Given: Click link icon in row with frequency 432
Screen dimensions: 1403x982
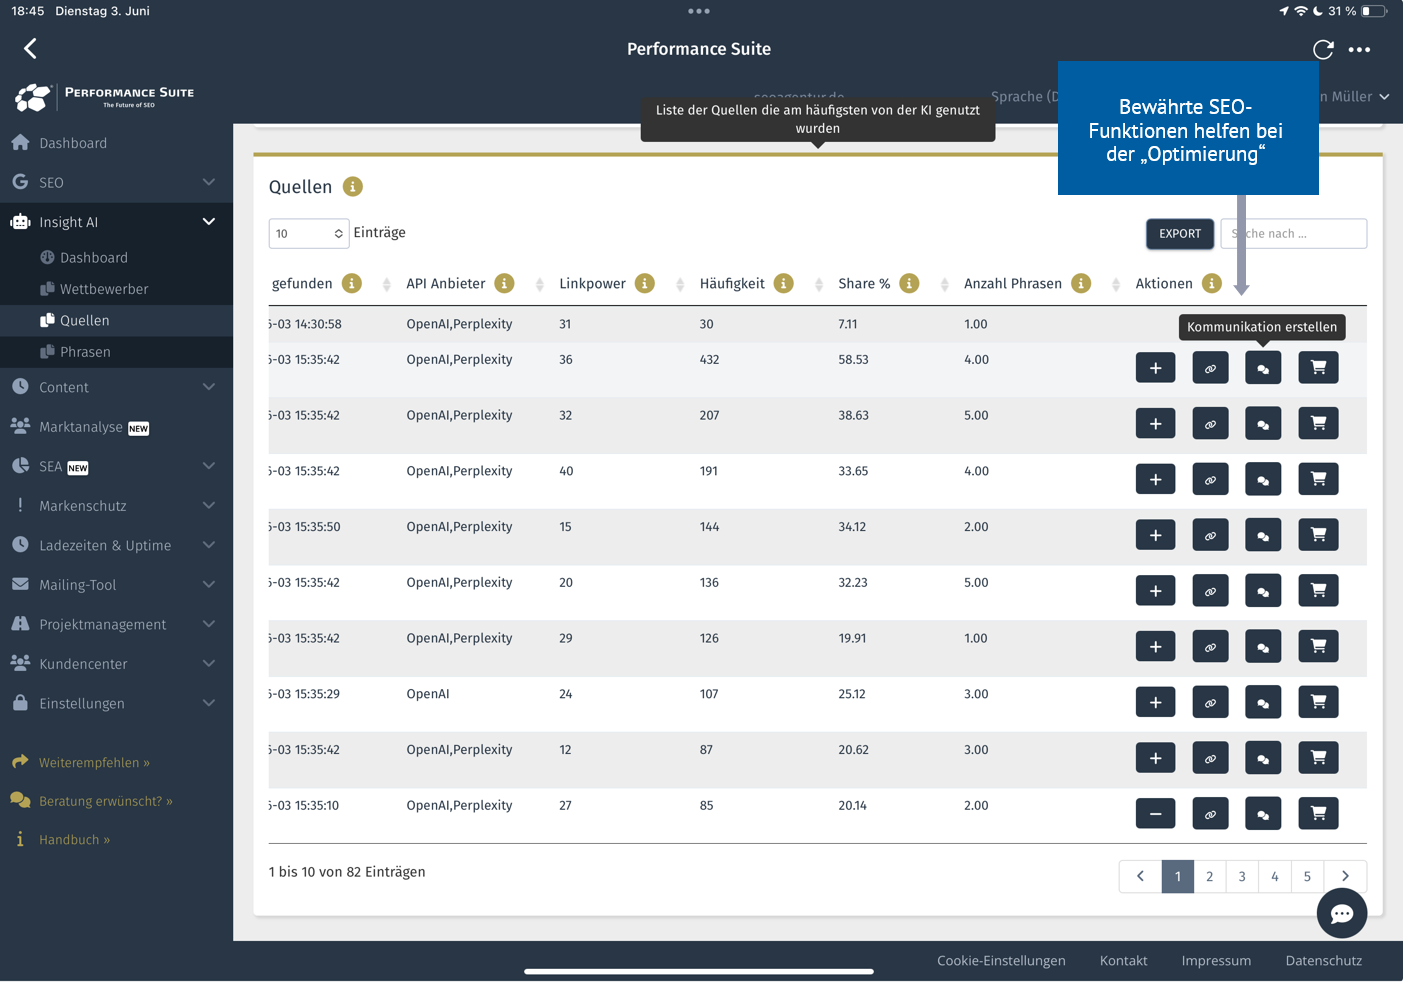Looking at the screenshot, I should 1210,368.
